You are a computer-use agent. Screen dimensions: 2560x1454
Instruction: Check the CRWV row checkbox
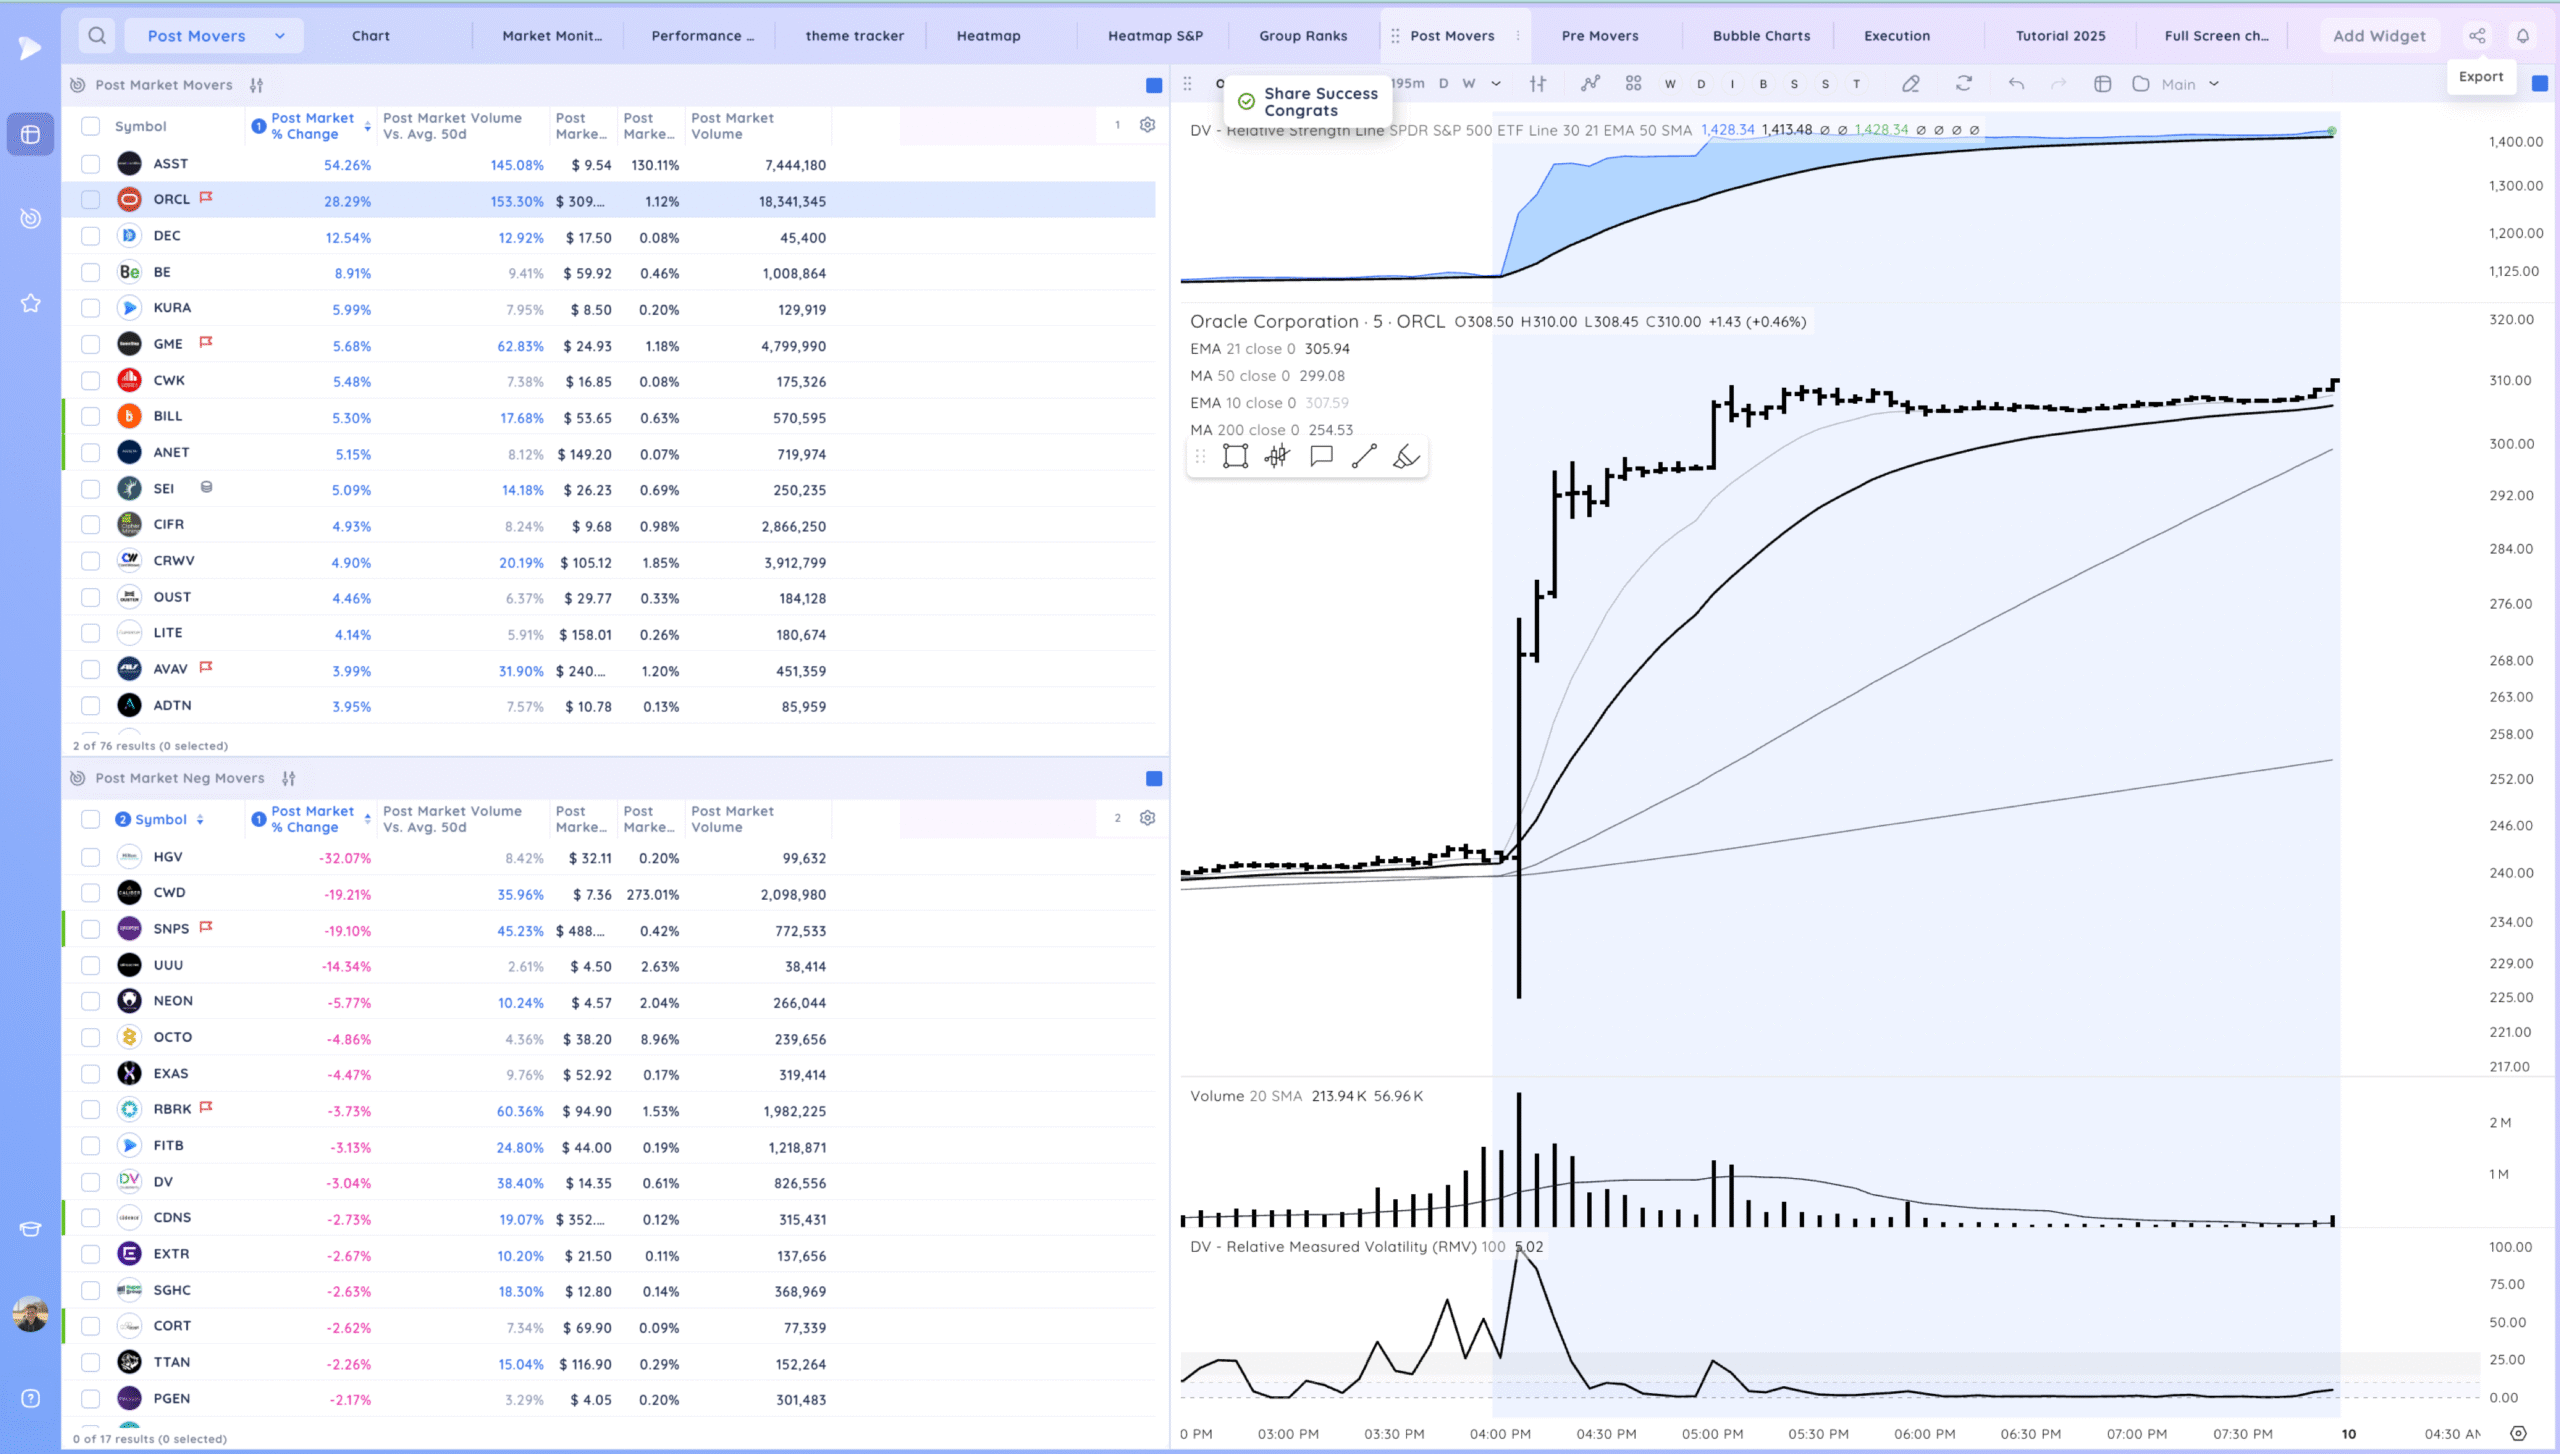click(x=90, y=561)
